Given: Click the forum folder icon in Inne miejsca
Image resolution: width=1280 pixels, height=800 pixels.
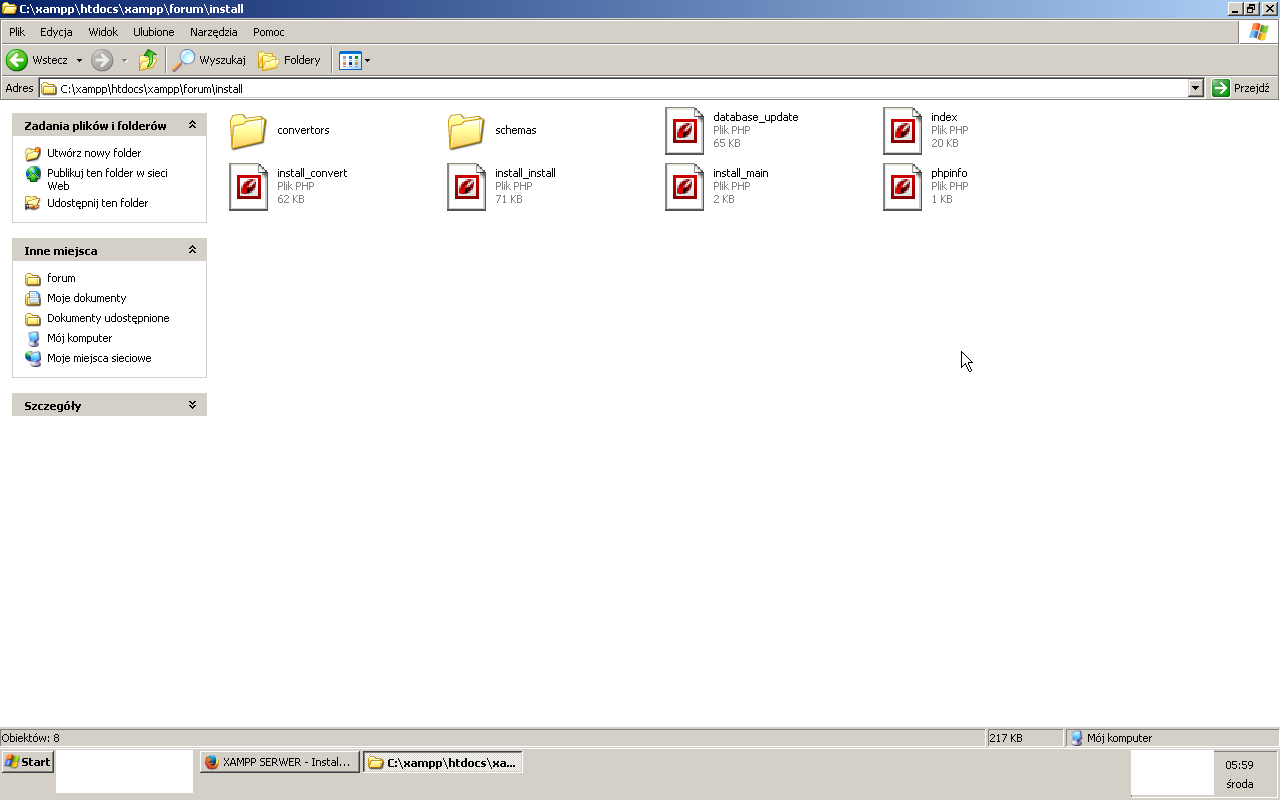Looking at the screenshot, I should [33, 278].
